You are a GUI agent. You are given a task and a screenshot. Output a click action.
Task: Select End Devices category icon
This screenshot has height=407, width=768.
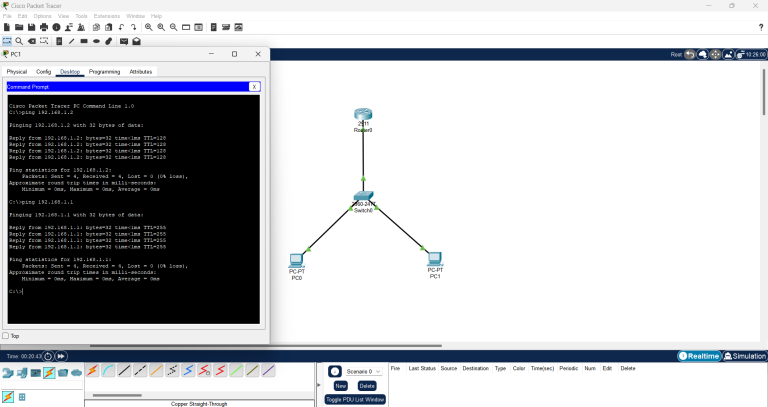pyautogui.click(x=22, y=373)
